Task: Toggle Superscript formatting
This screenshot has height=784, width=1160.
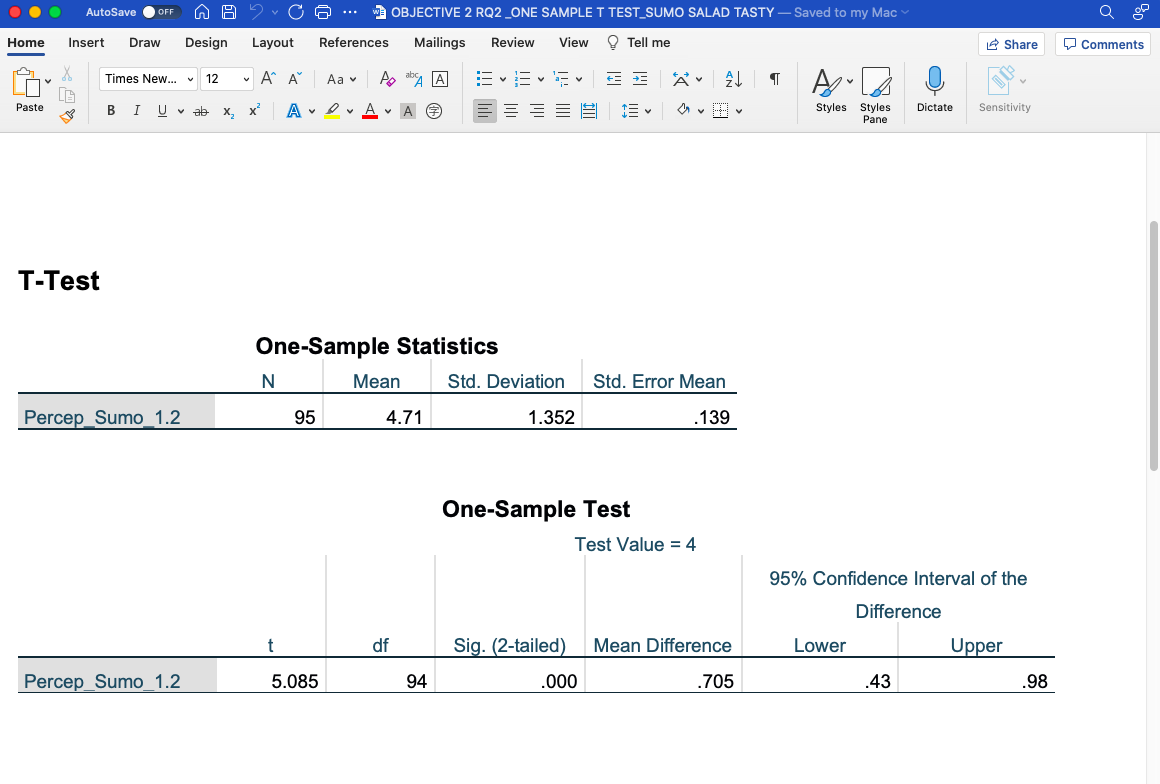Action: coord(254,111)
